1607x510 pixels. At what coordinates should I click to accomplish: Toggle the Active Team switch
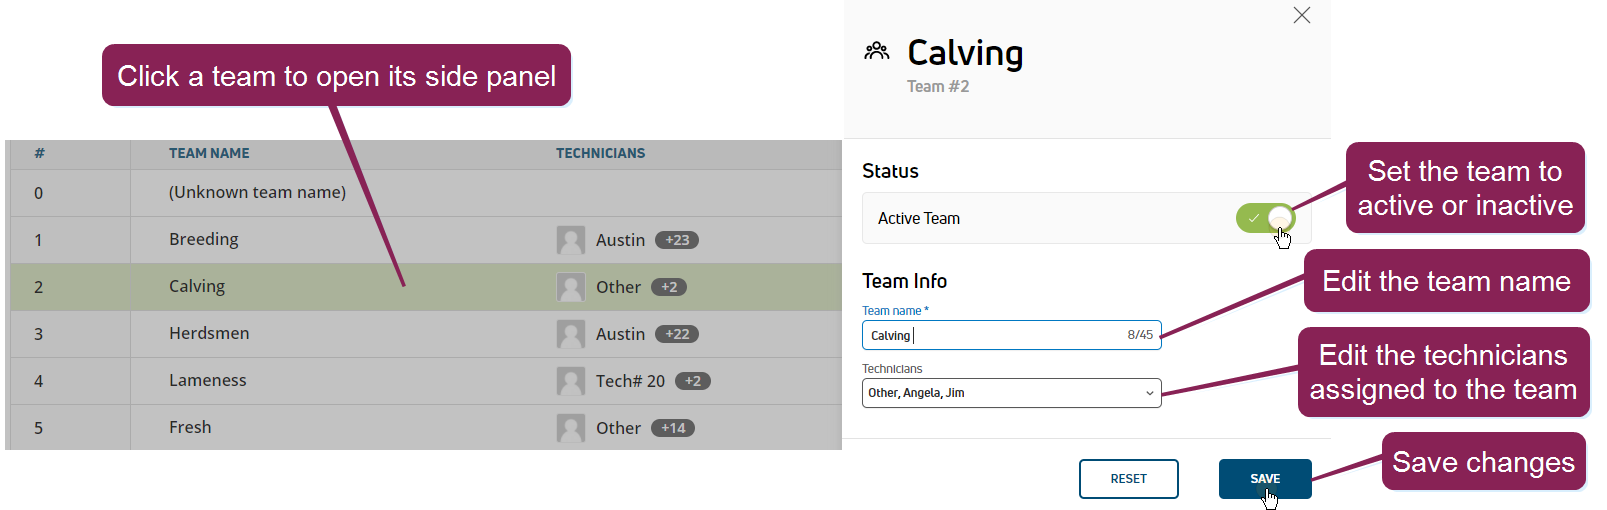click(x=1265, y=218)
